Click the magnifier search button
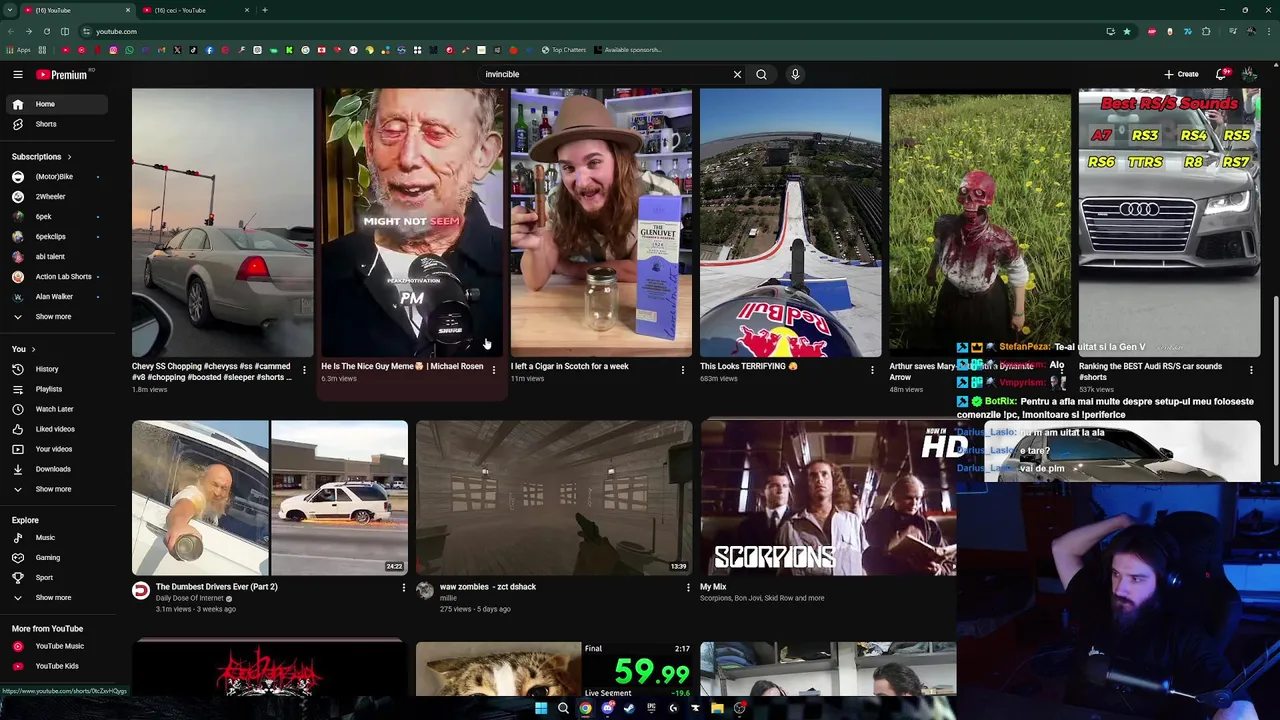Image resolution: width=1280 pixels, height=720 pixels. point(761,74)
